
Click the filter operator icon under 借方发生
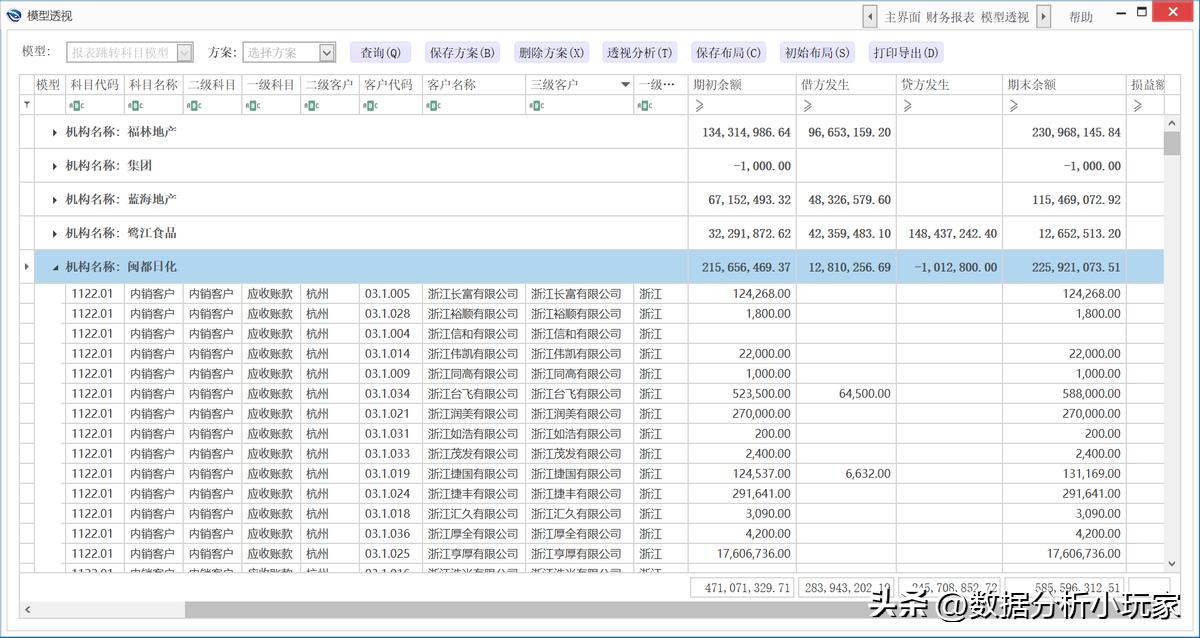pyautogui.click(x=807, y=105)
